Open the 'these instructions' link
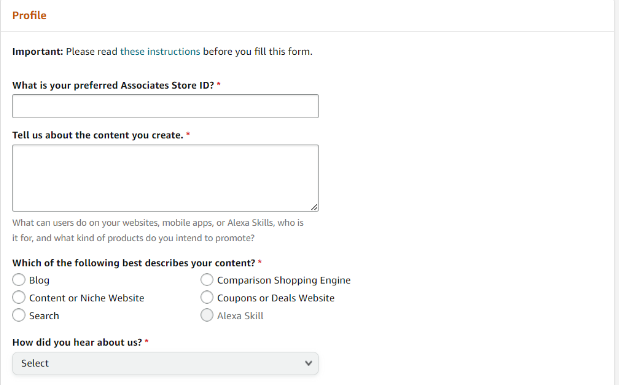 coord(160,52)
